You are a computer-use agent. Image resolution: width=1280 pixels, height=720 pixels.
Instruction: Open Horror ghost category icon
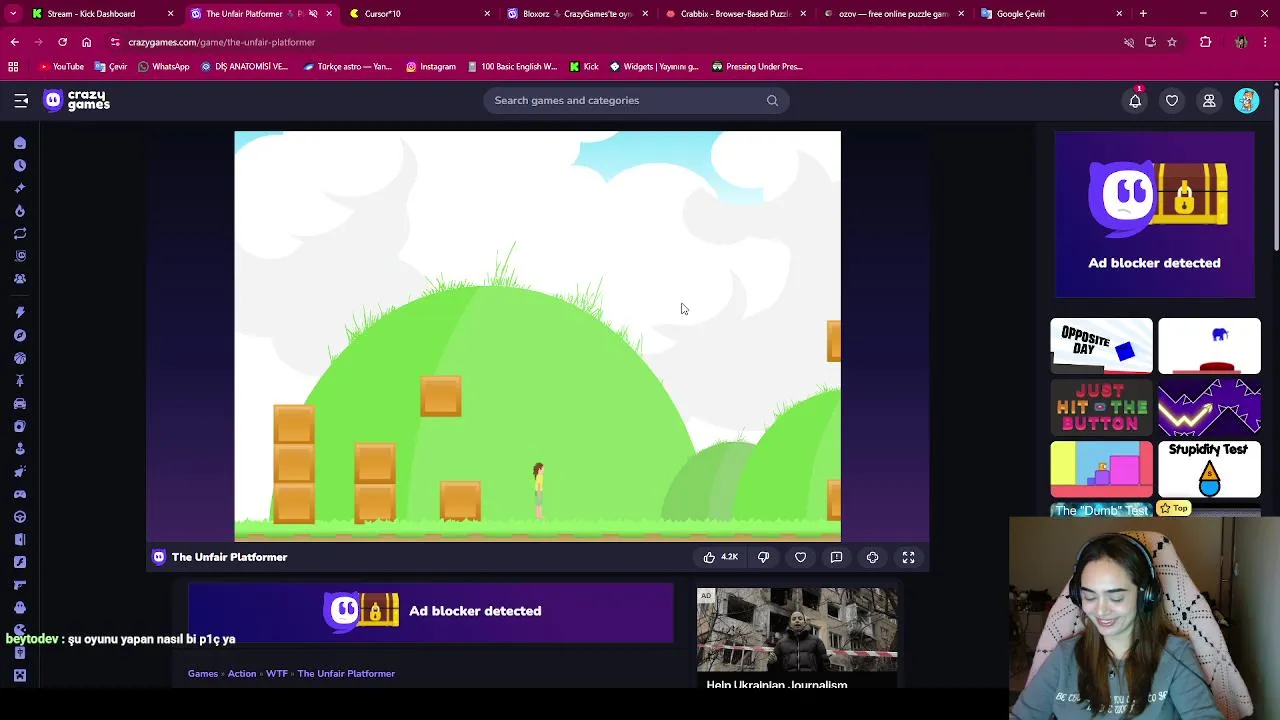click(x=20, y=608)
